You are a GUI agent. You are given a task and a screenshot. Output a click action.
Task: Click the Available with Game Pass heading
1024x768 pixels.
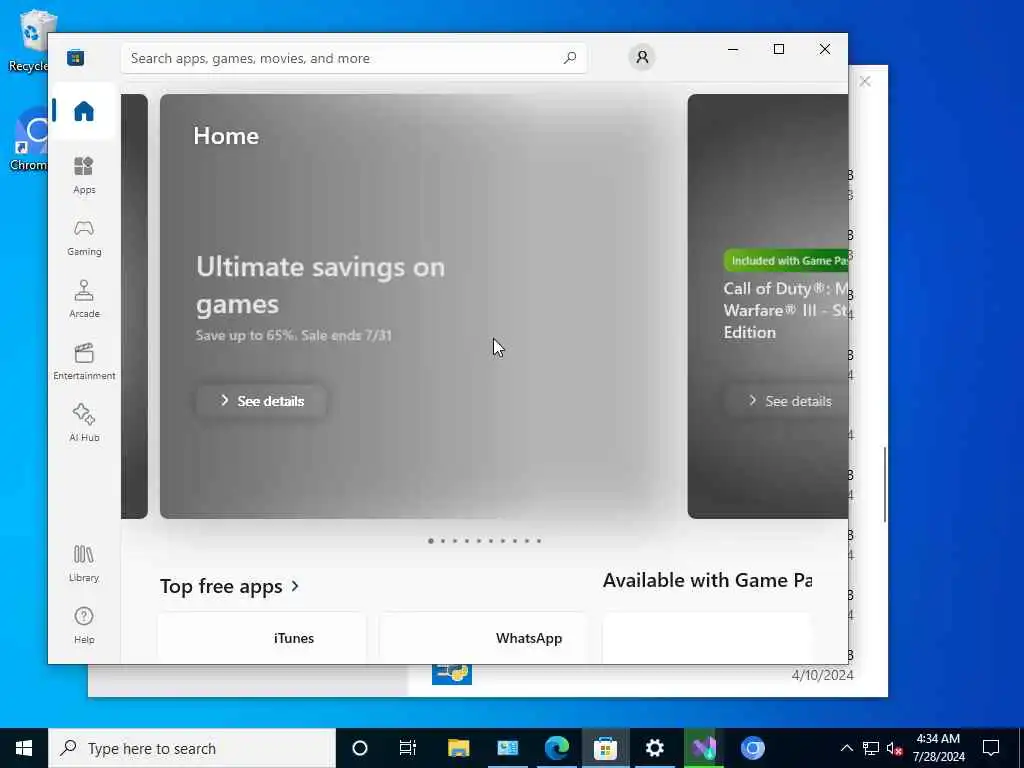(x=707, y=581)
